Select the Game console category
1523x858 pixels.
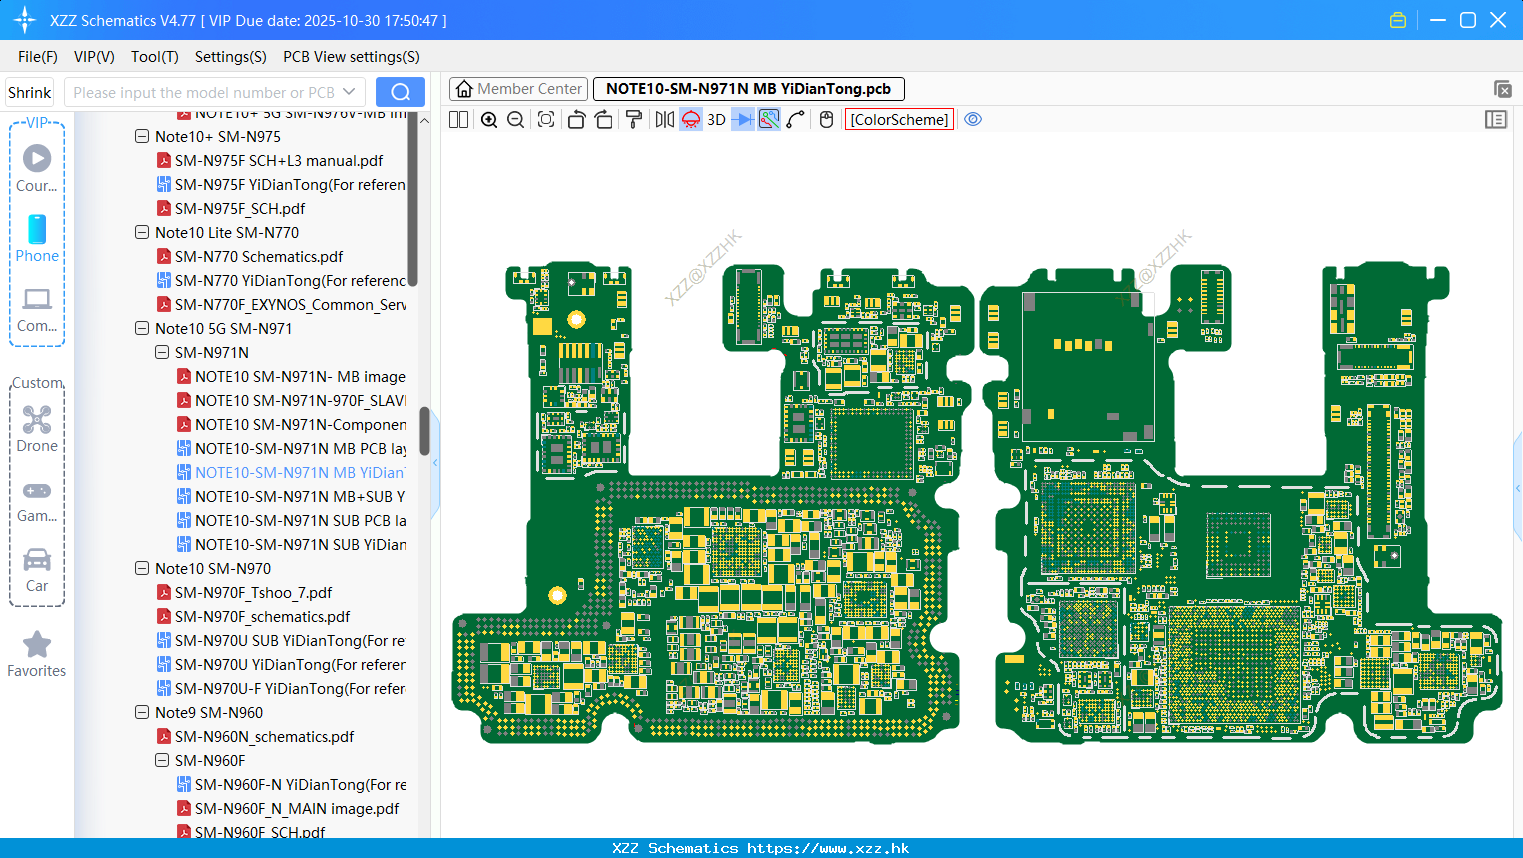tap(37, 501)
